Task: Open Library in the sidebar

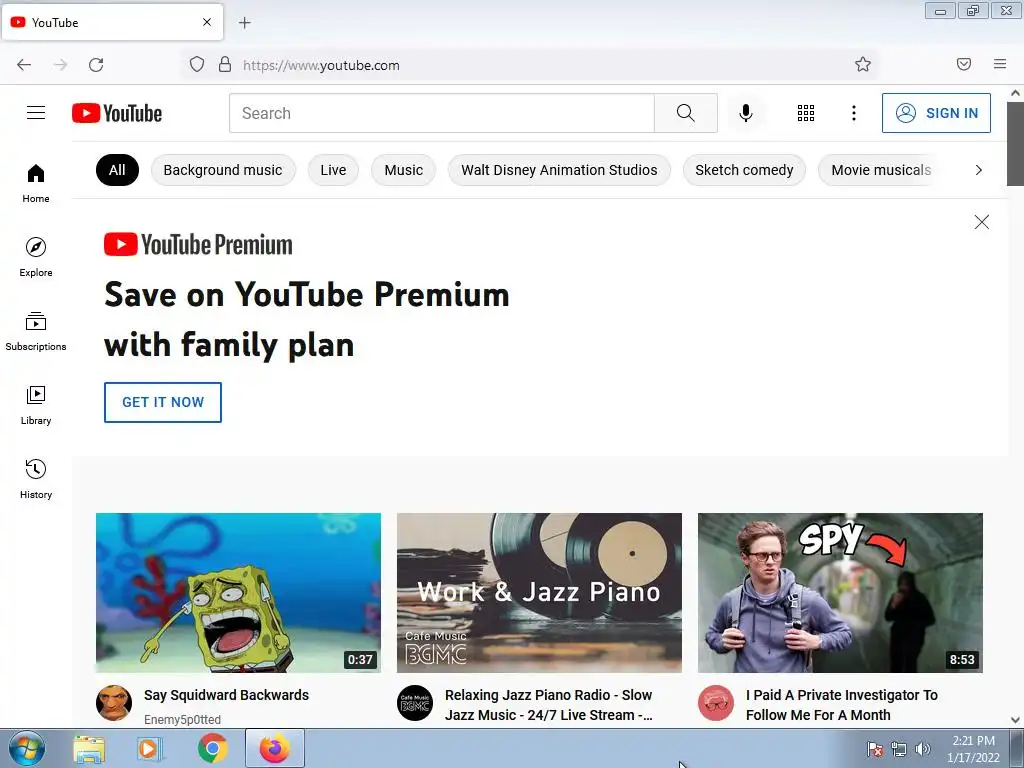Action: coord(36,406)
